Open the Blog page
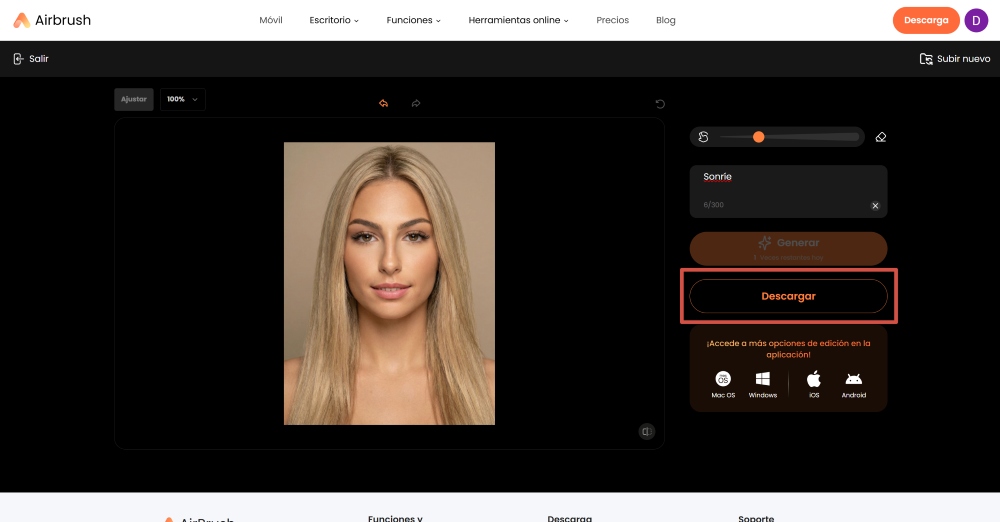Viewport: 1000px width, 522px height. pyautogui.click(x=665, y=20)
